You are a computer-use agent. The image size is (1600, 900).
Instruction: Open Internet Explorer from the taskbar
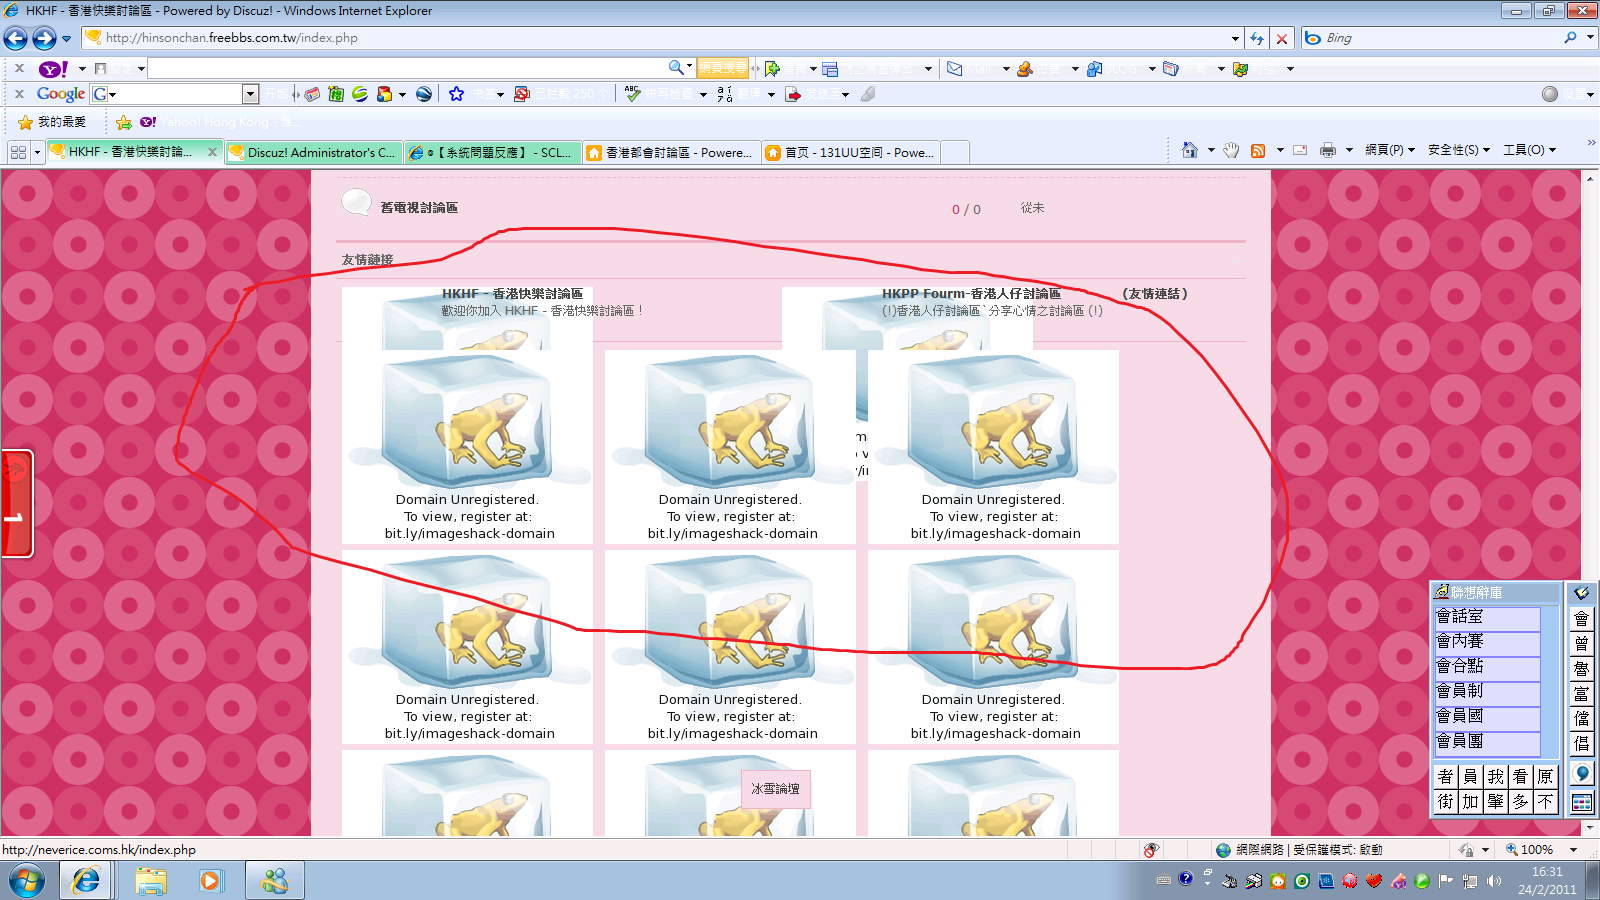(86, 881)
